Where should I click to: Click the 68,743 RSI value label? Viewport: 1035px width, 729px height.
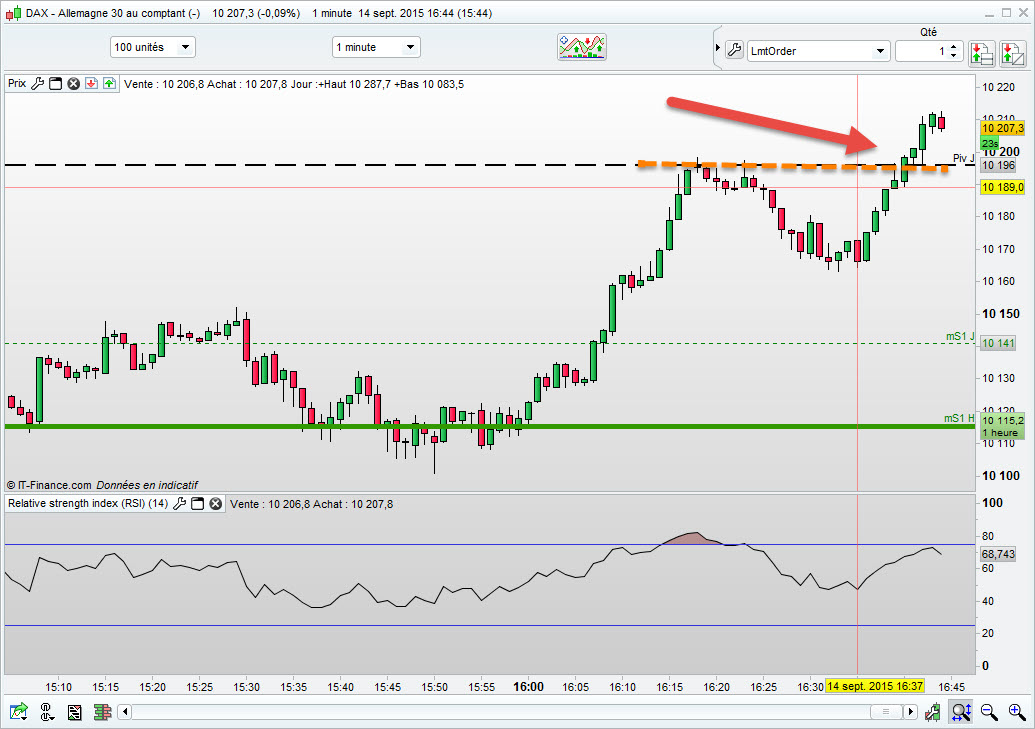pyautogui.click(x=998, y=554)
